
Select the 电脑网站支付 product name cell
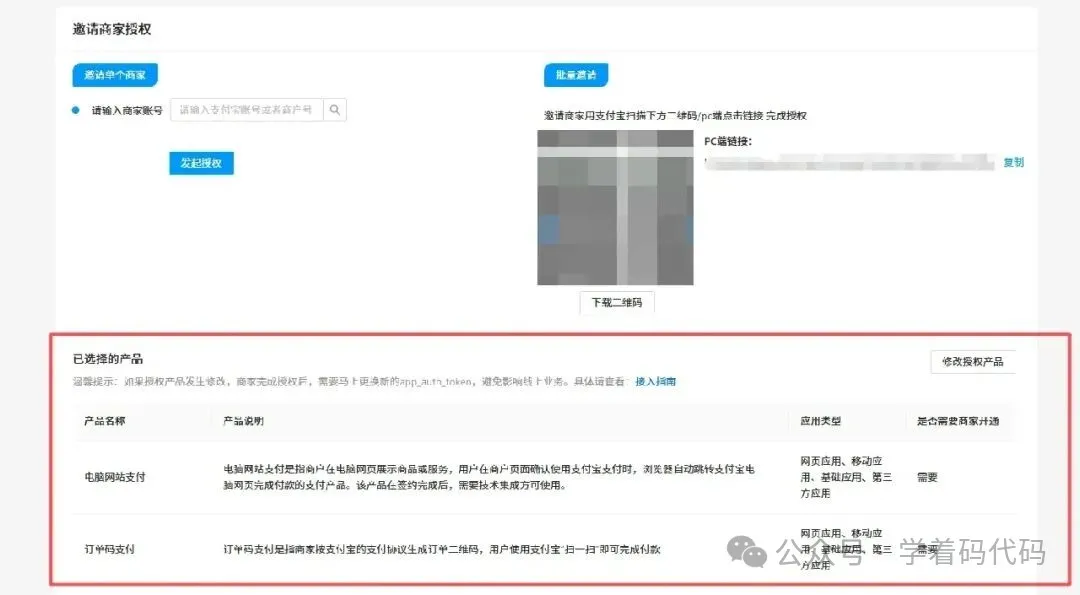click(x=115, y=477)
